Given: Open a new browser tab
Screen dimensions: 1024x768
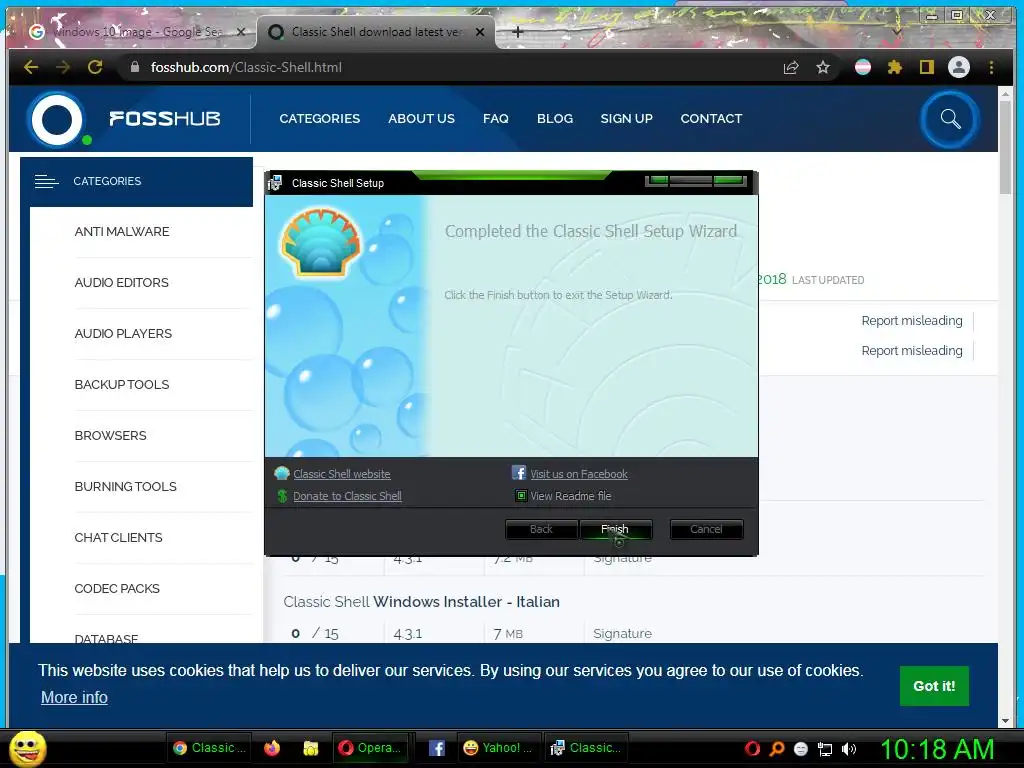Looking at the screenshot, I should [x=518, y=31].
